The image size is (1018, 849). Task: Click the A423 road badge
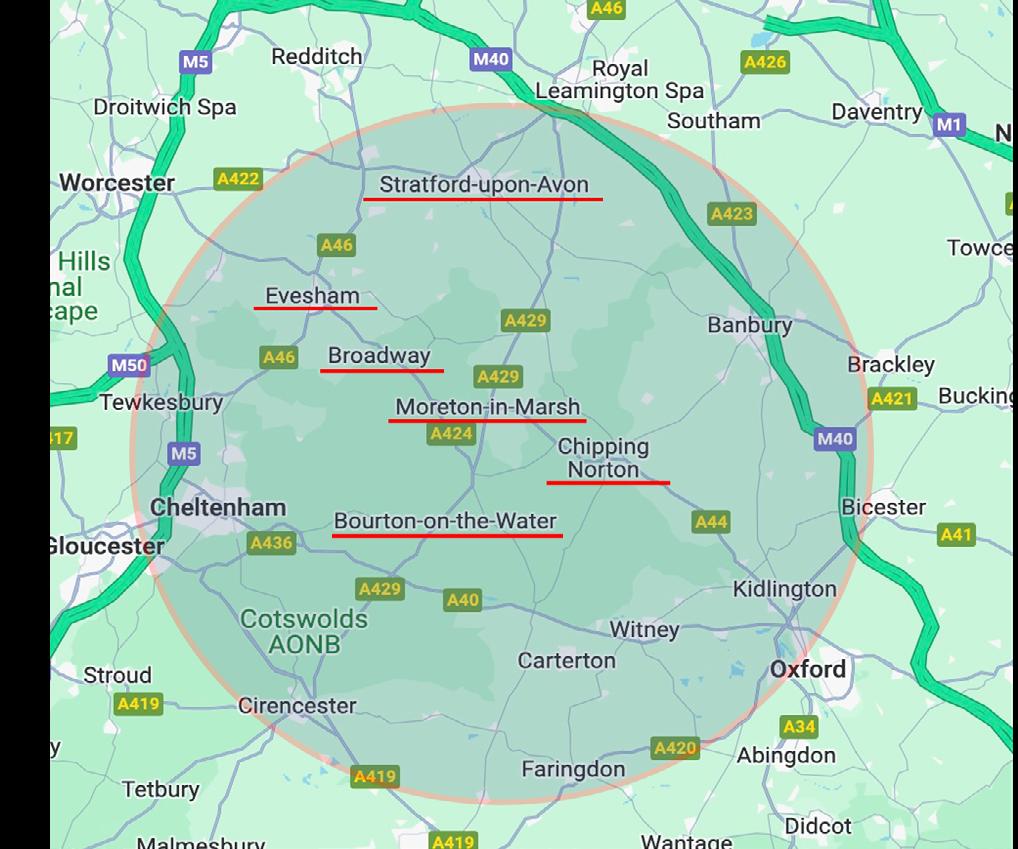click(x=732, y=214)
